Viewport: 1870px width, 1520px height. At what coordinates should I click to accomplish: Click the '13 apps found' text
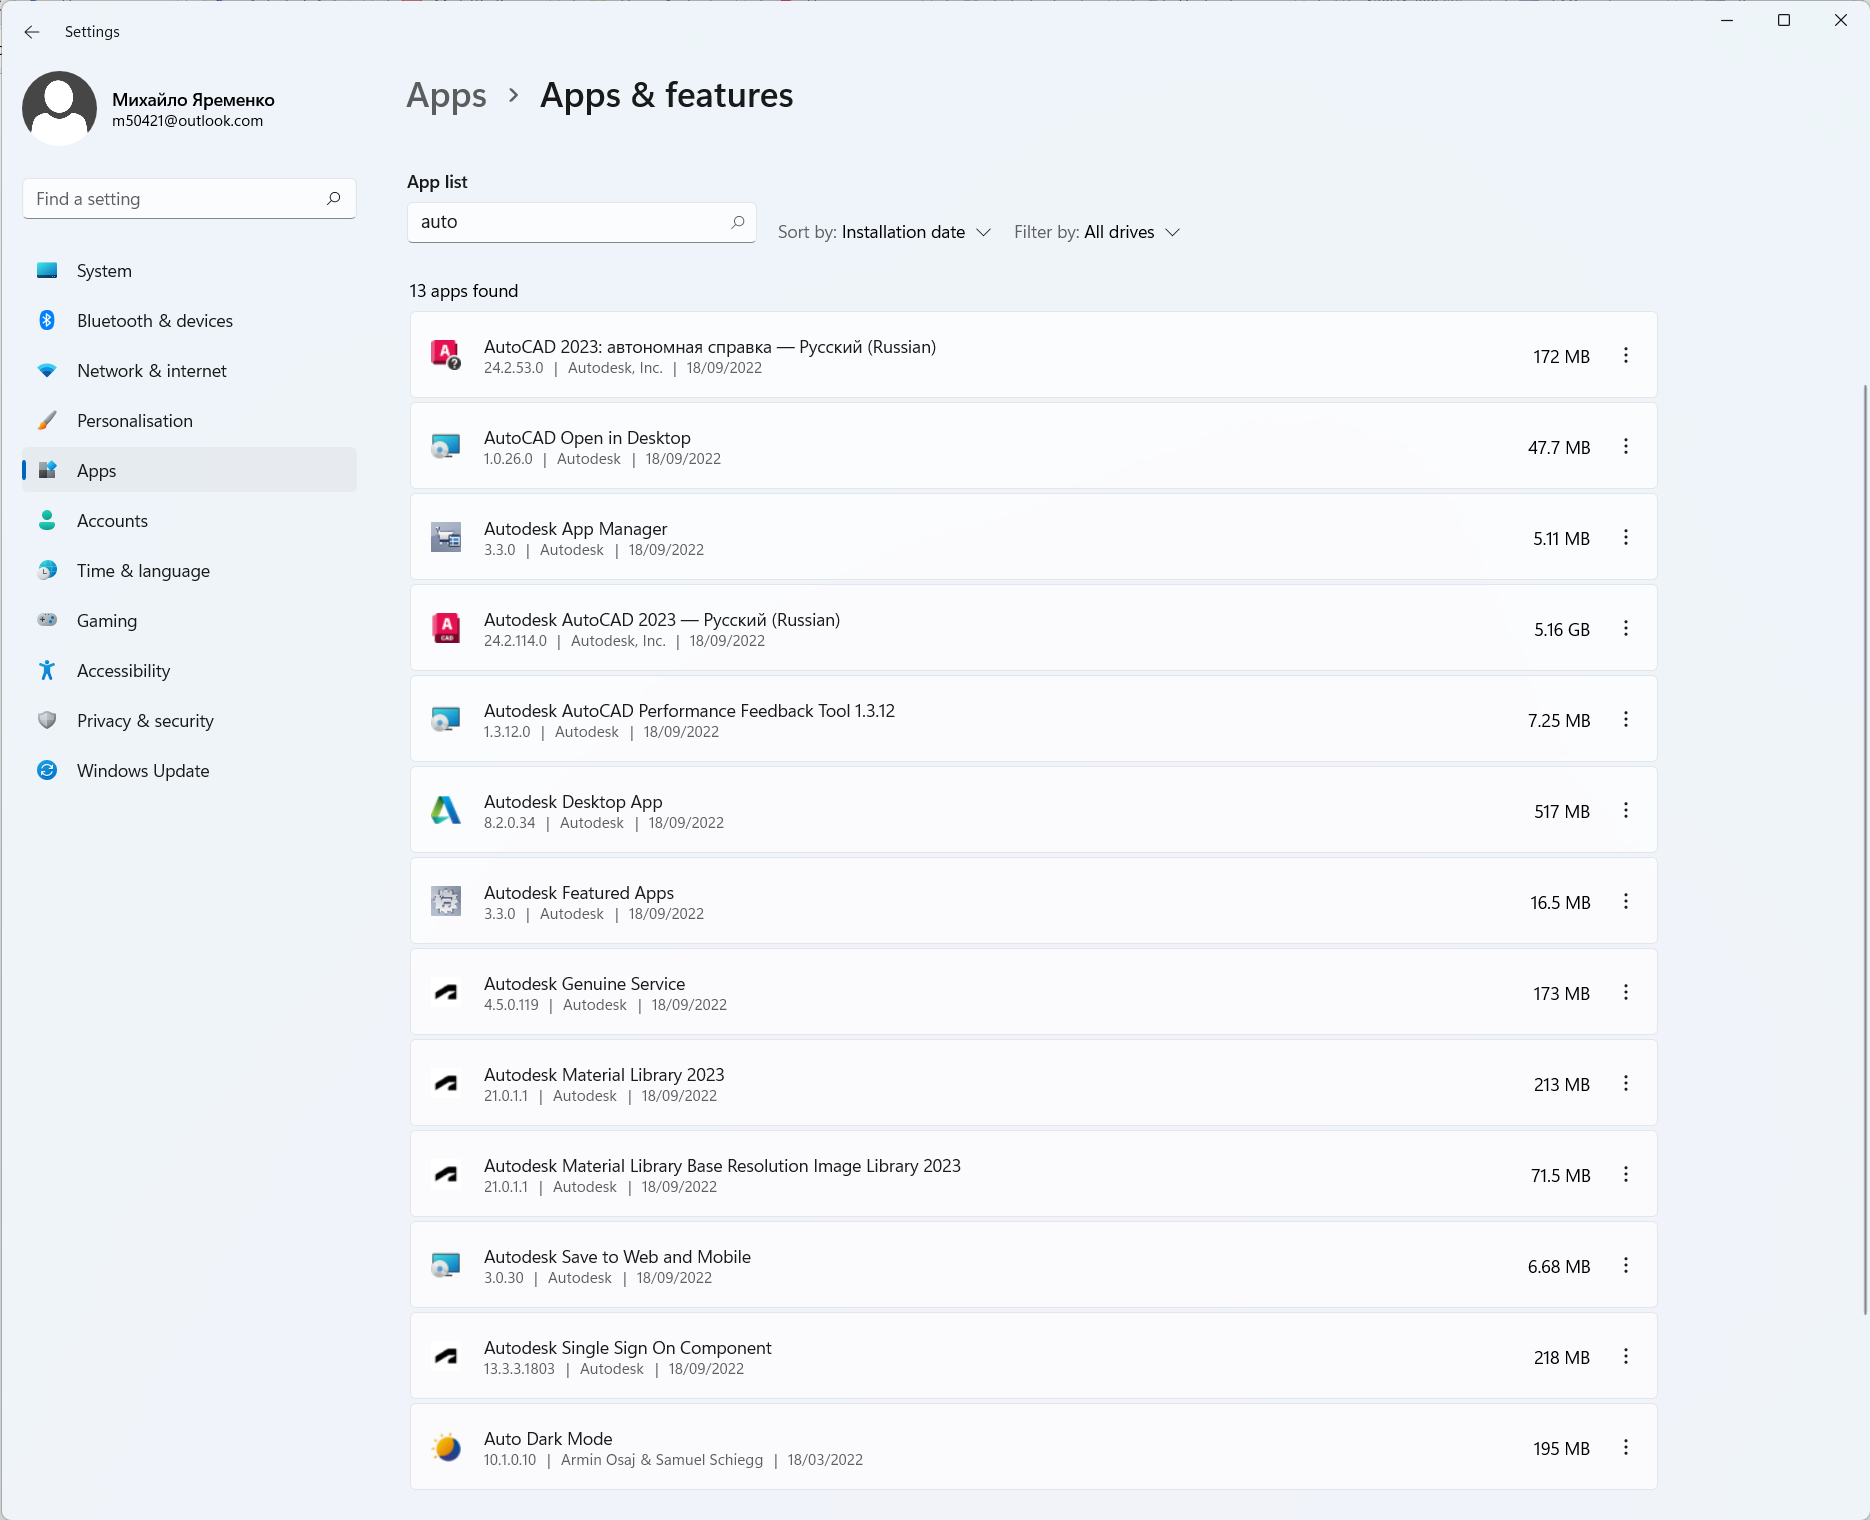464,291
